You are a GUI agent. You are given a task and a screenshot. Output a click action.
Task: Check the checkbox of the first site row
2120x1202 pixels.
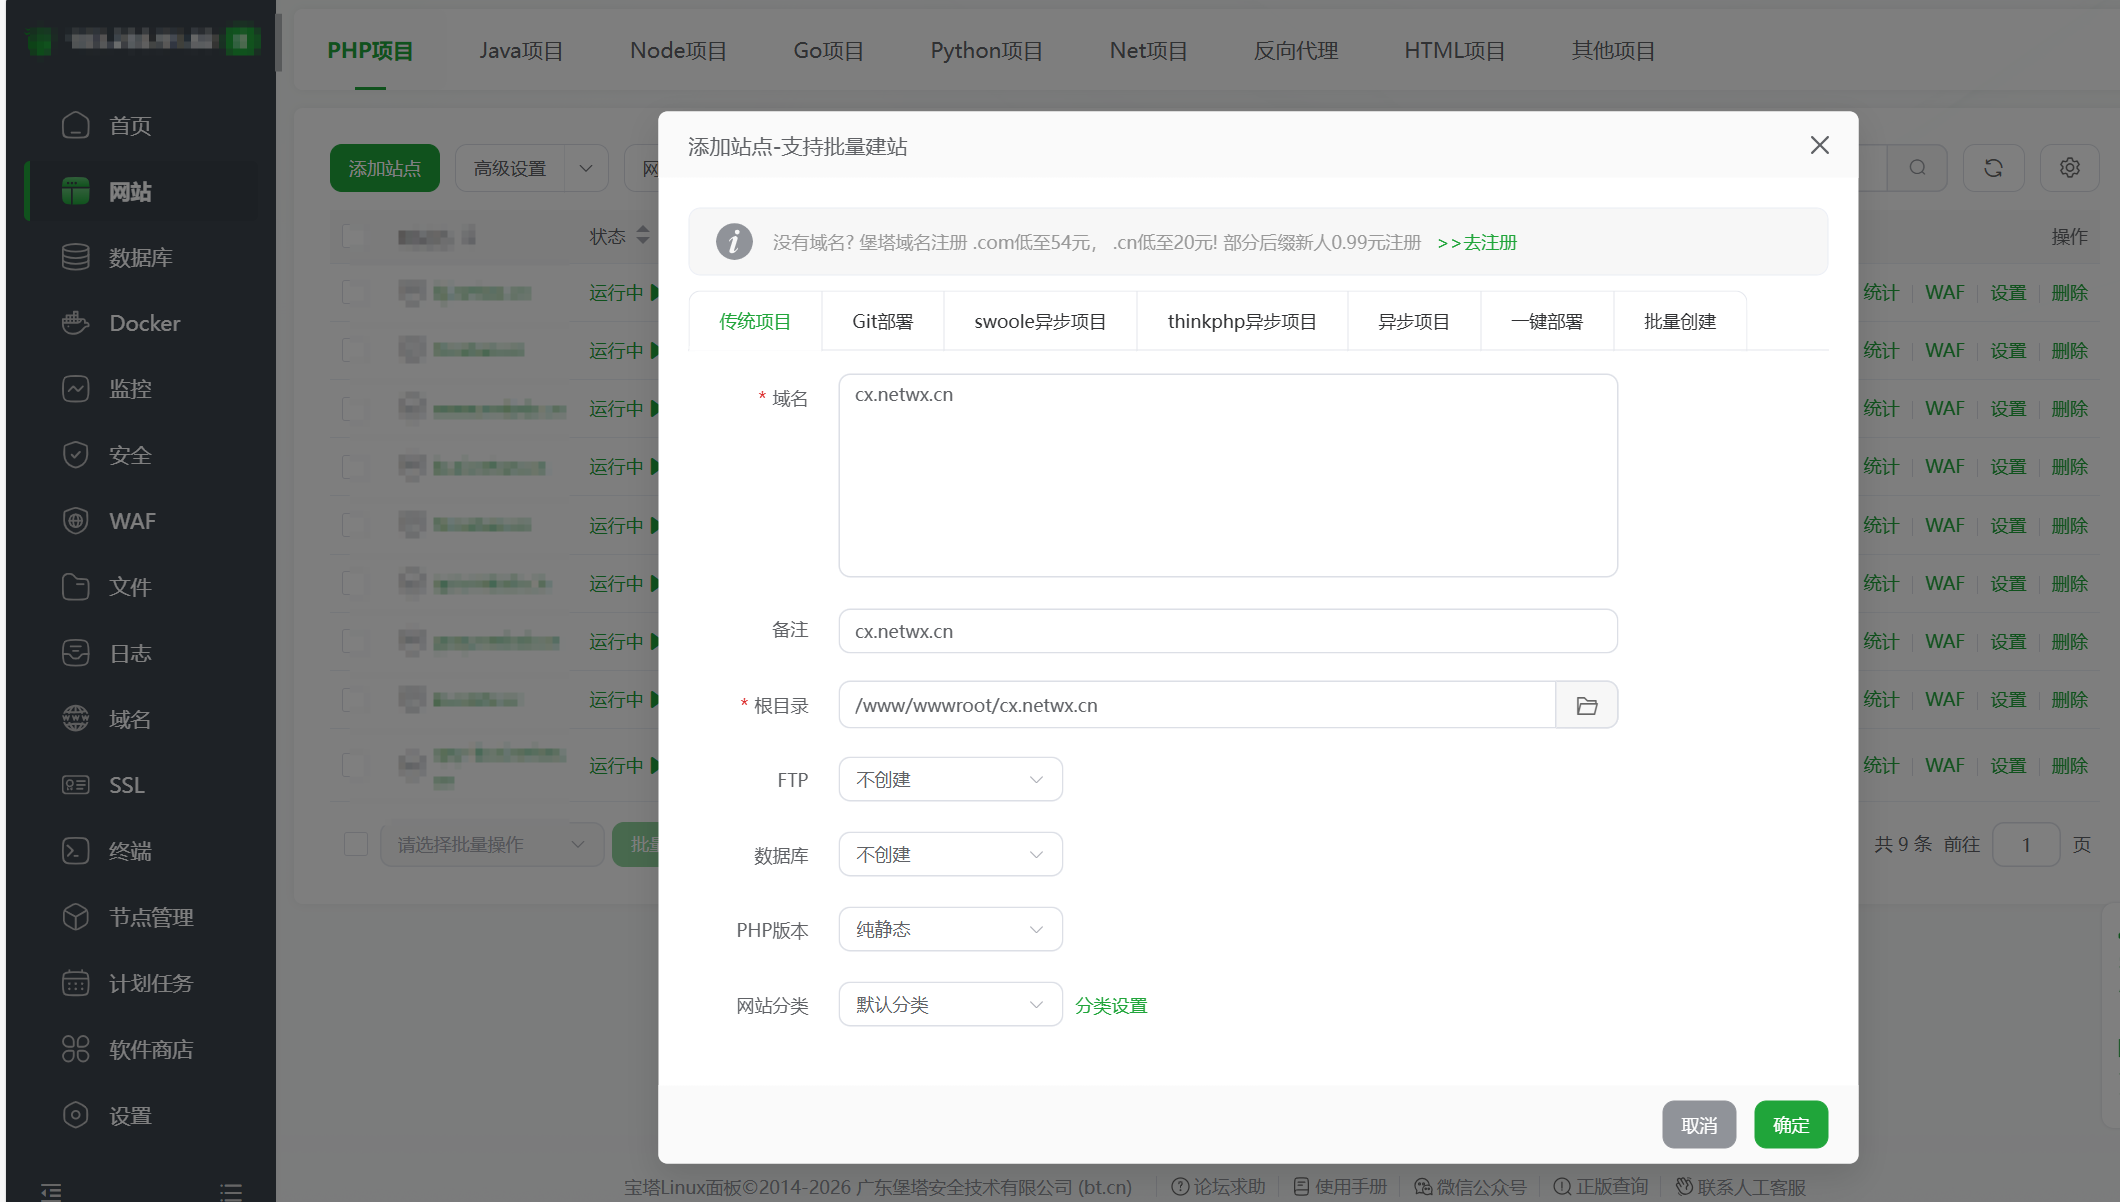[355, 292]
